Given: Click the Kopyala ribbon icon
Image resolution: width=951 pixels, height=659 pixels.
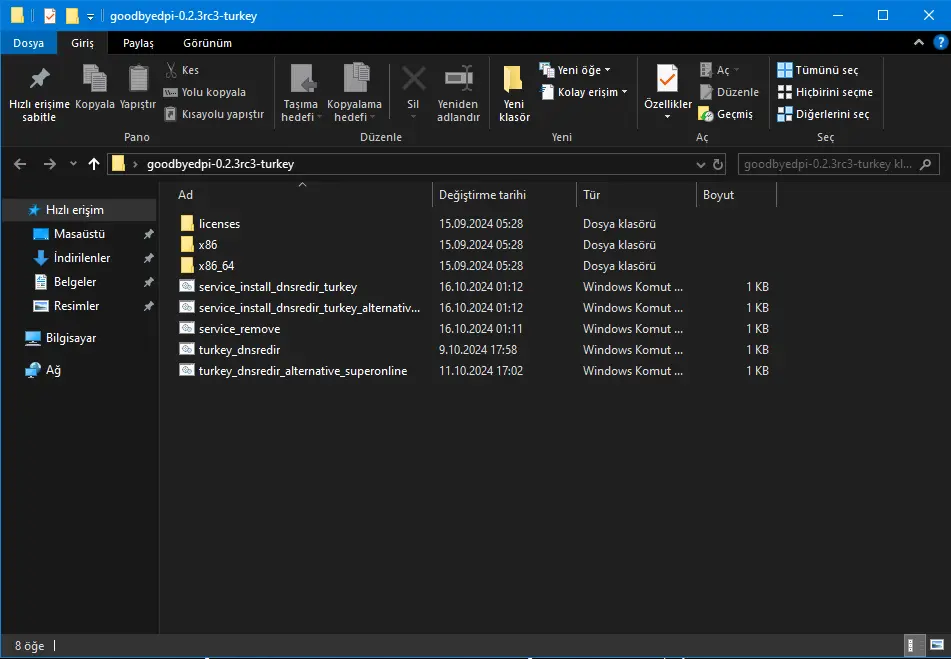Looking at the screenshot, I should pyautogui.click(x=95, y=79).
